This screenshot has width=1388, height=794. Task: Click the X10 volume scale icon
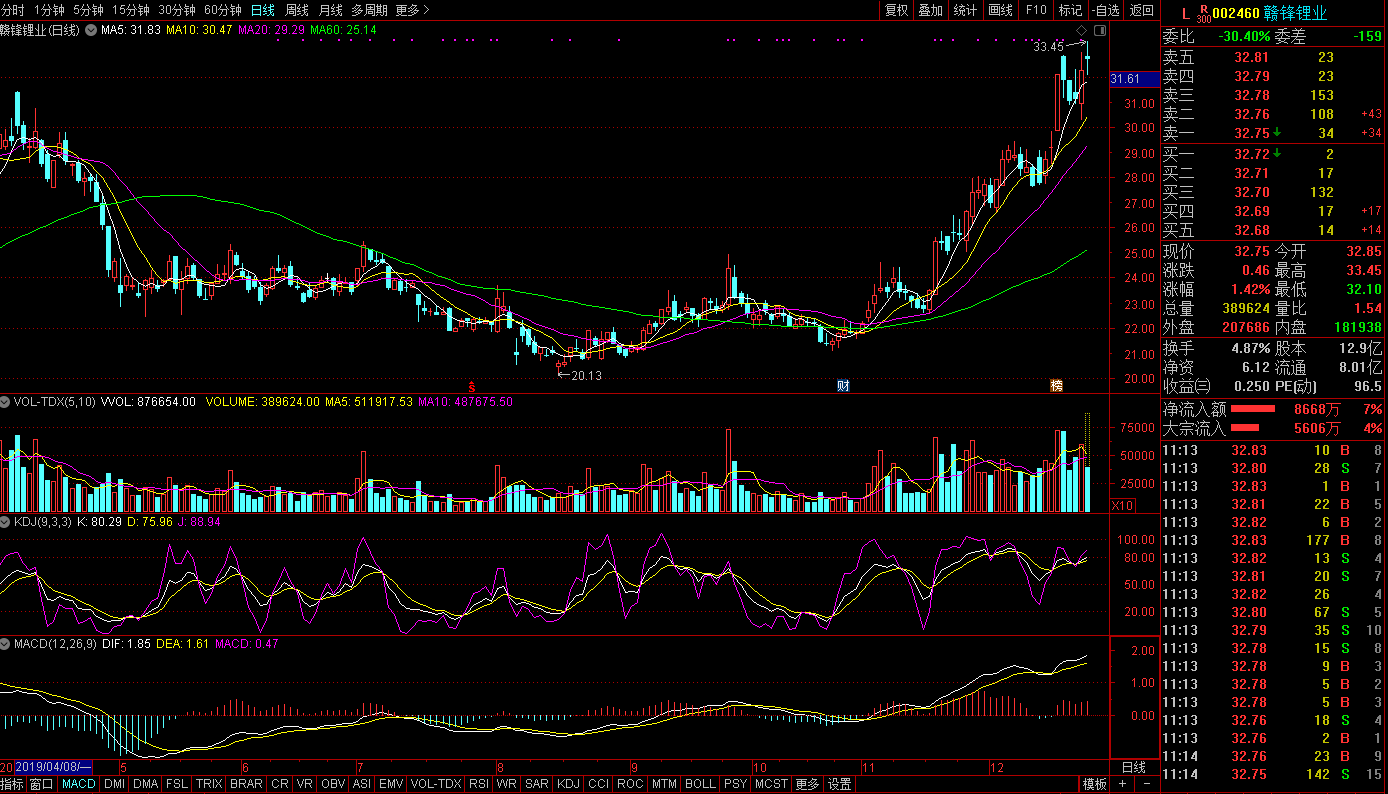[1123, 506]
